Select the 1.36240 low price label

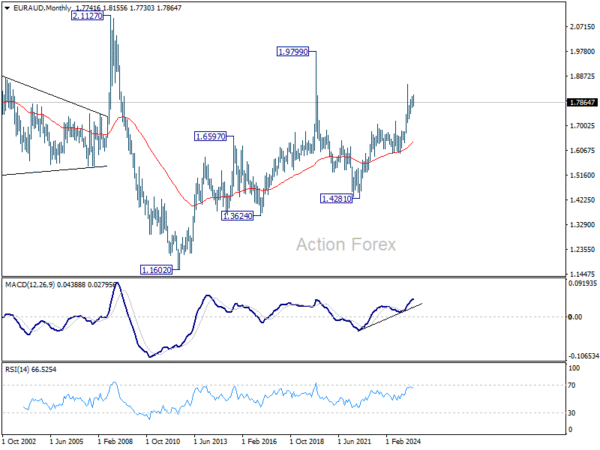point(237,216)
